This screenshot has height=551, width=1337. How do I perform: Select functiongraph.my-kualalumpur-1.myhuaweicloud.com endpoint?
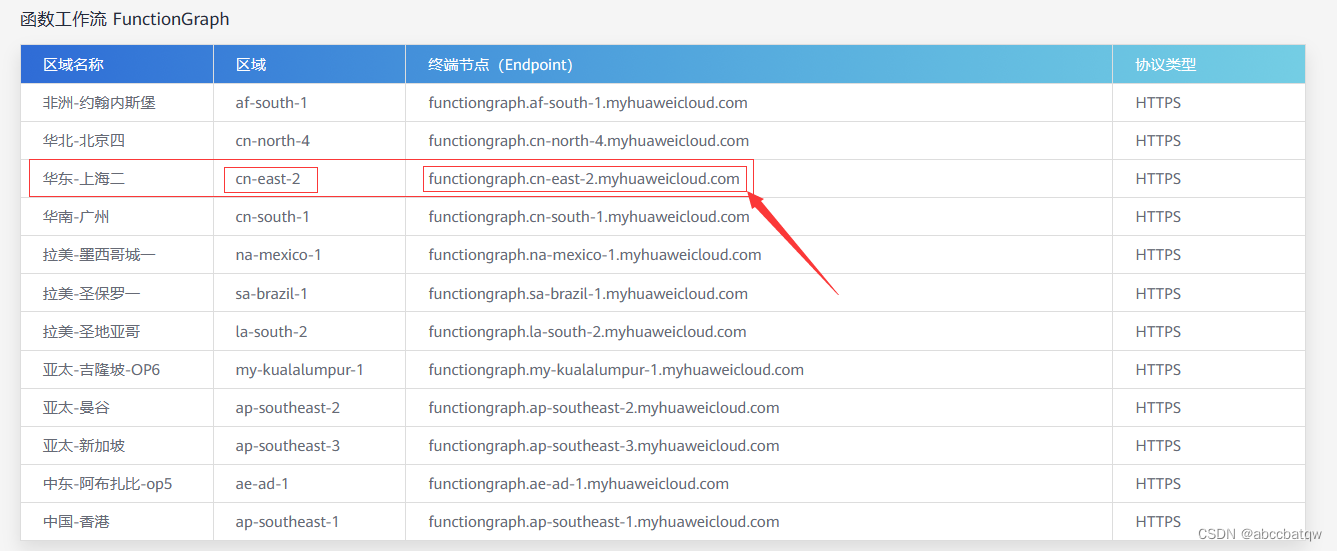click(616, 370)
